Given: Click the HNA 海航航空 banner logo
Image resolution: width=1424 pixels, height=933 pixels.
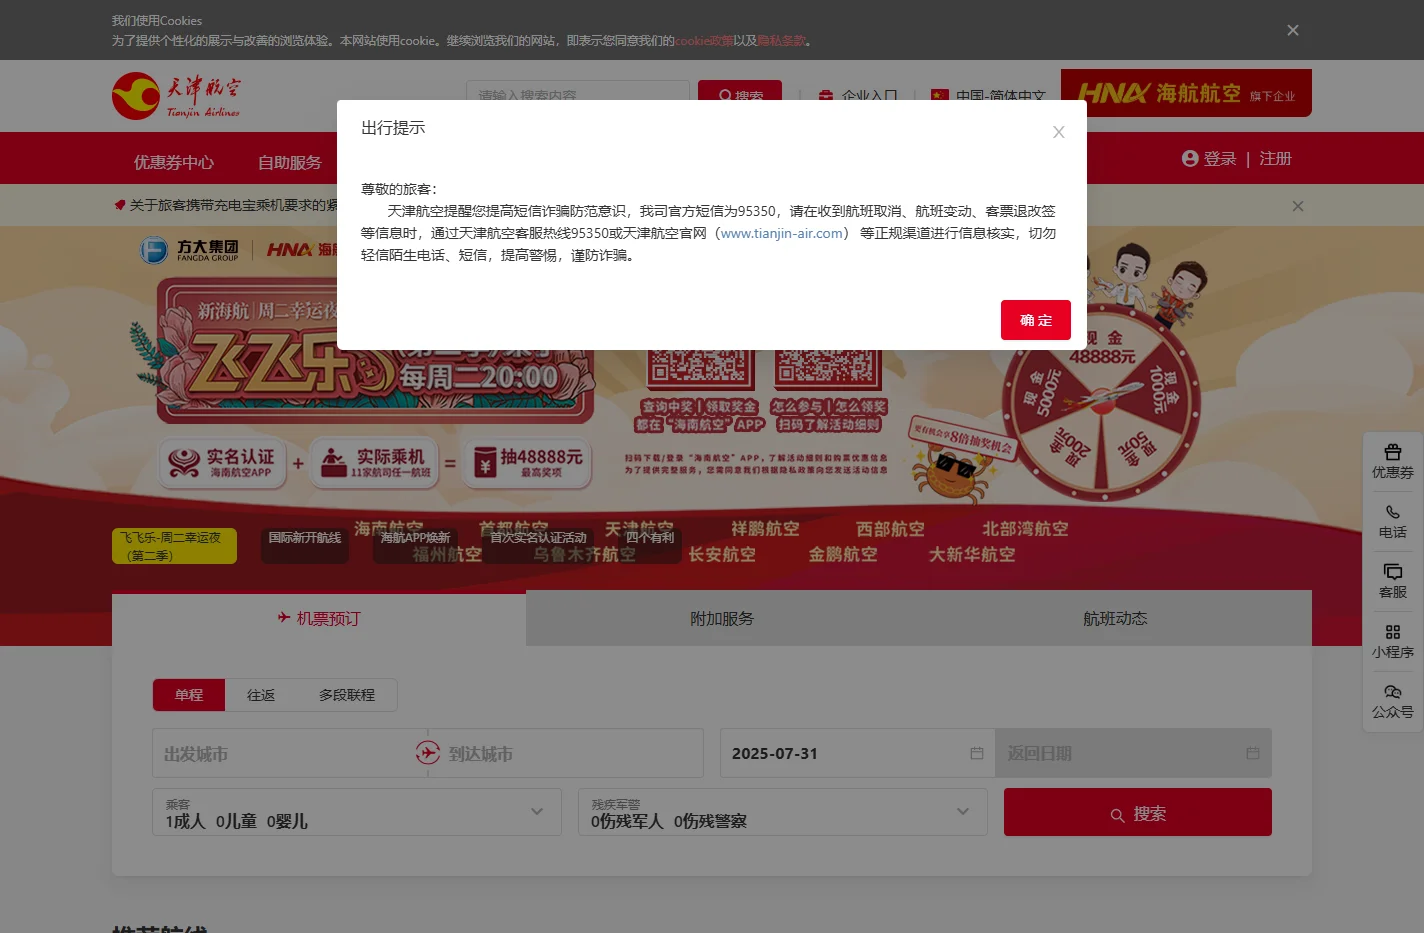Looking at the screenshot, I should tap(1186, 93).
